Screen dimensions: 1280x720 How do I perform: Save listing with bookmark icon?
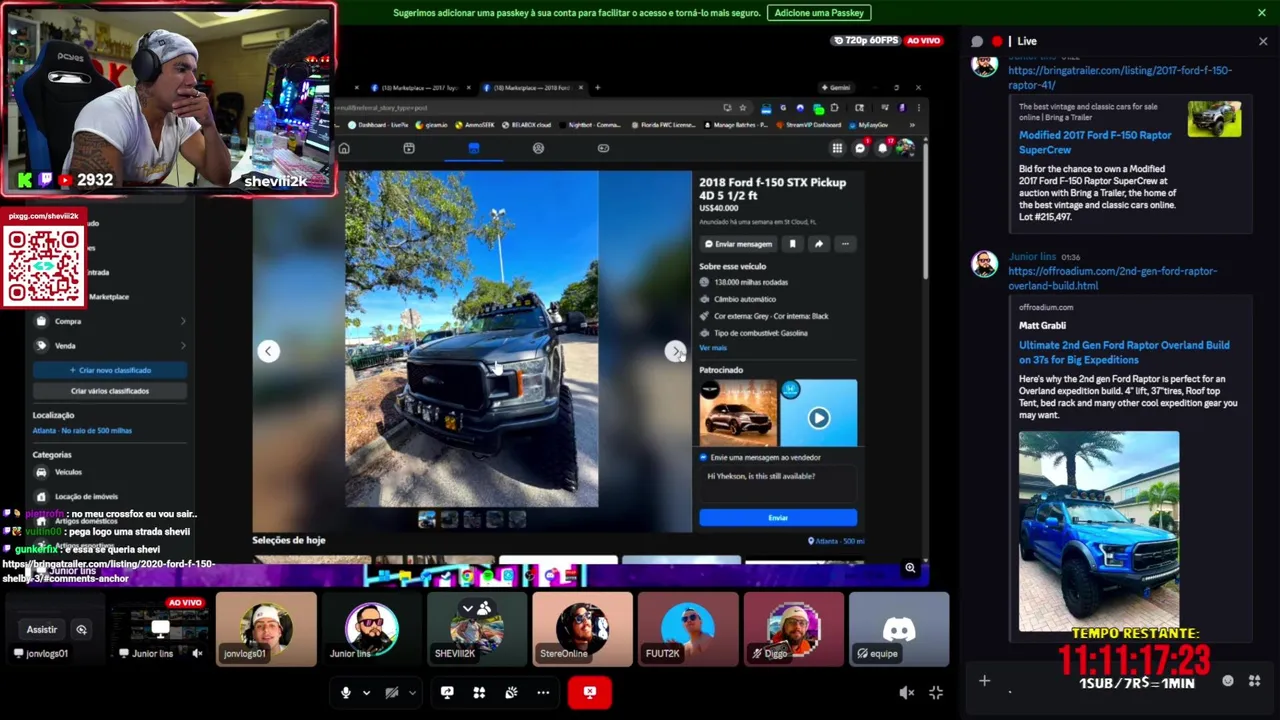(x=792, y=244)
